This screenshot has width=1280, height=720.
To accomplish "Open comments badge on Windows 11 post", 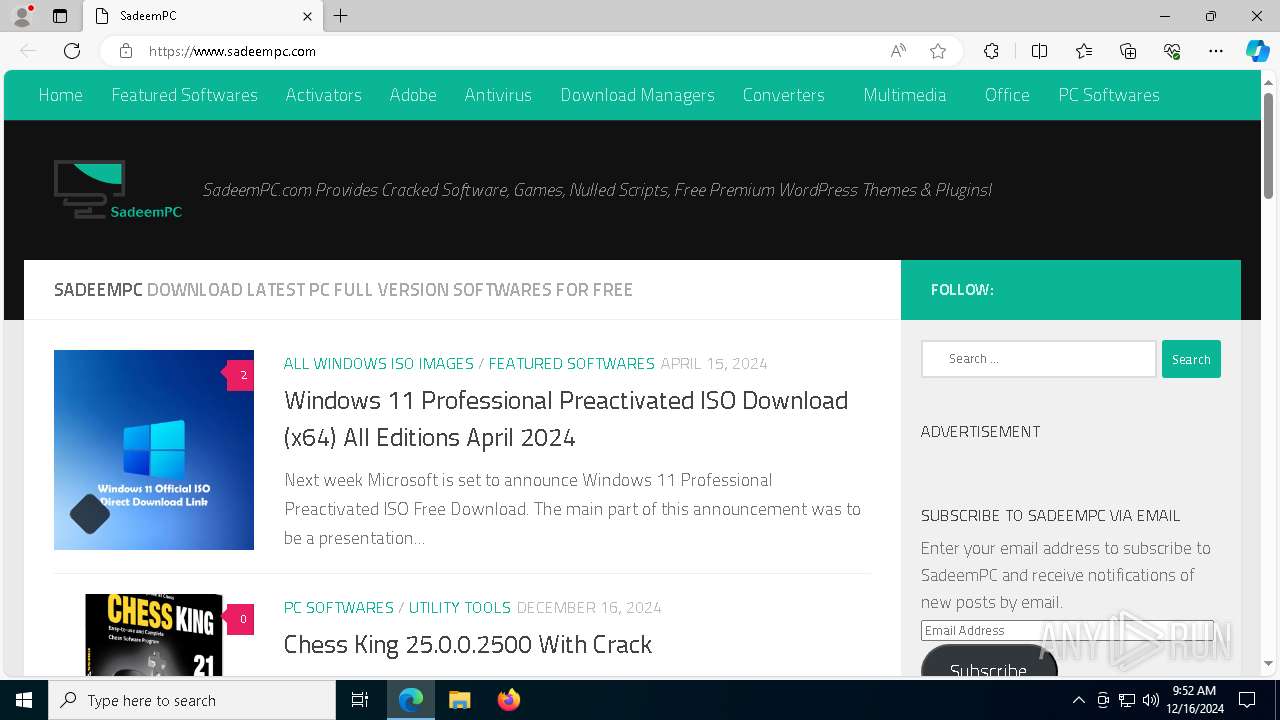I will click(x=241, y=376).
